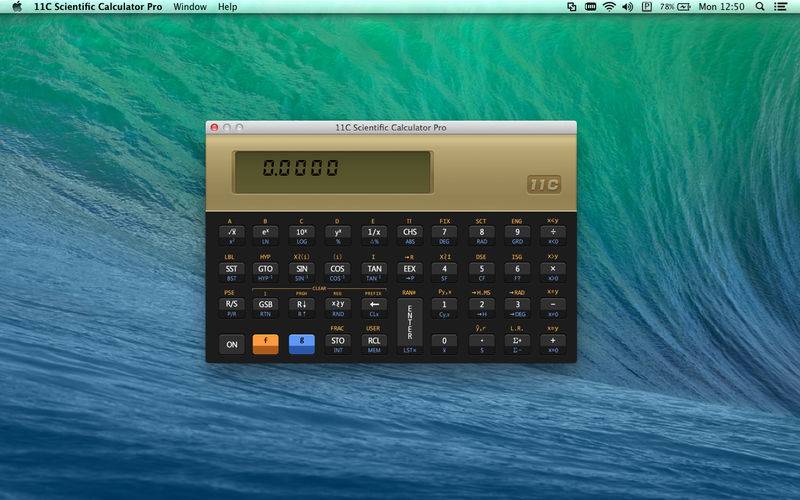The height and width of the screenshot is (500, 800).
Task: Click the boxed P icon in menu bar
Action: point(646,7)
